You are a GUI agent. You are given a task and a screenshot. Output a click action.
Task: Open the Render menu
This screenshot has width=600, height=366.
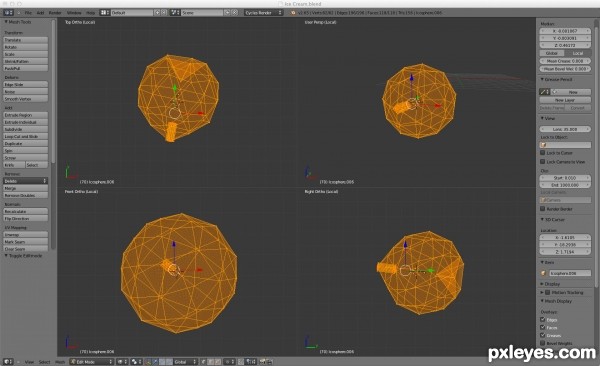click(x=55, y=13)
